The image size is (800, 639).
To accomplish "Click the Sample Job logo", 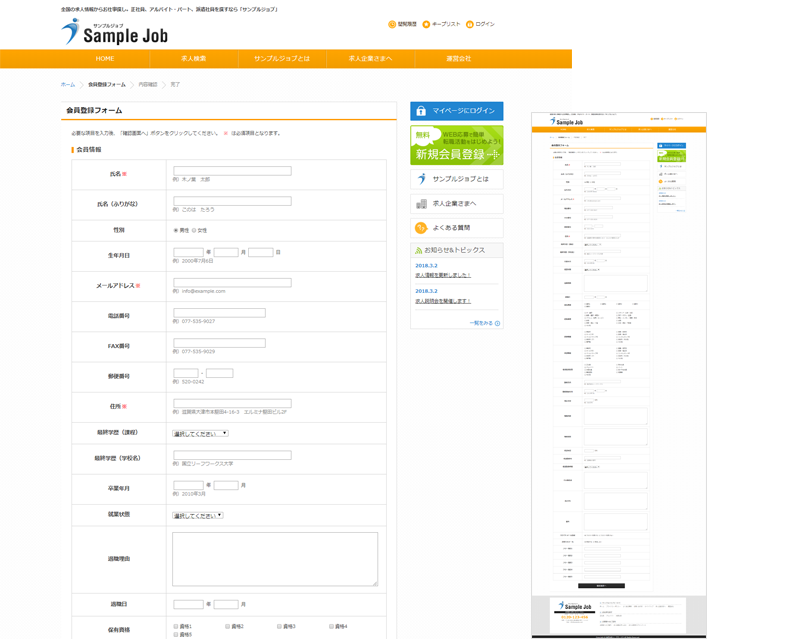I will coord(114,32).
